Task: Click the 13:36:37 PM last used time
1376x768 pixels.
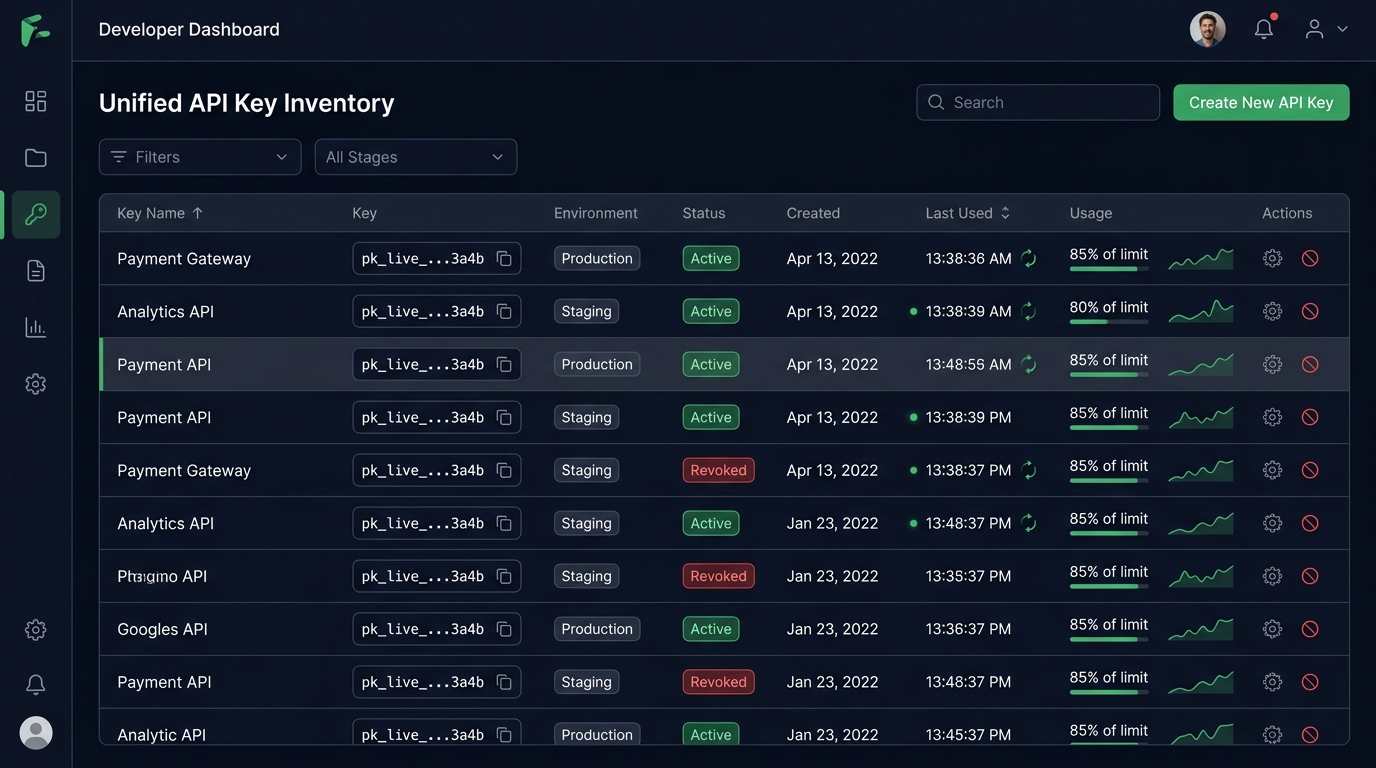Action: [x=968, y=629]
